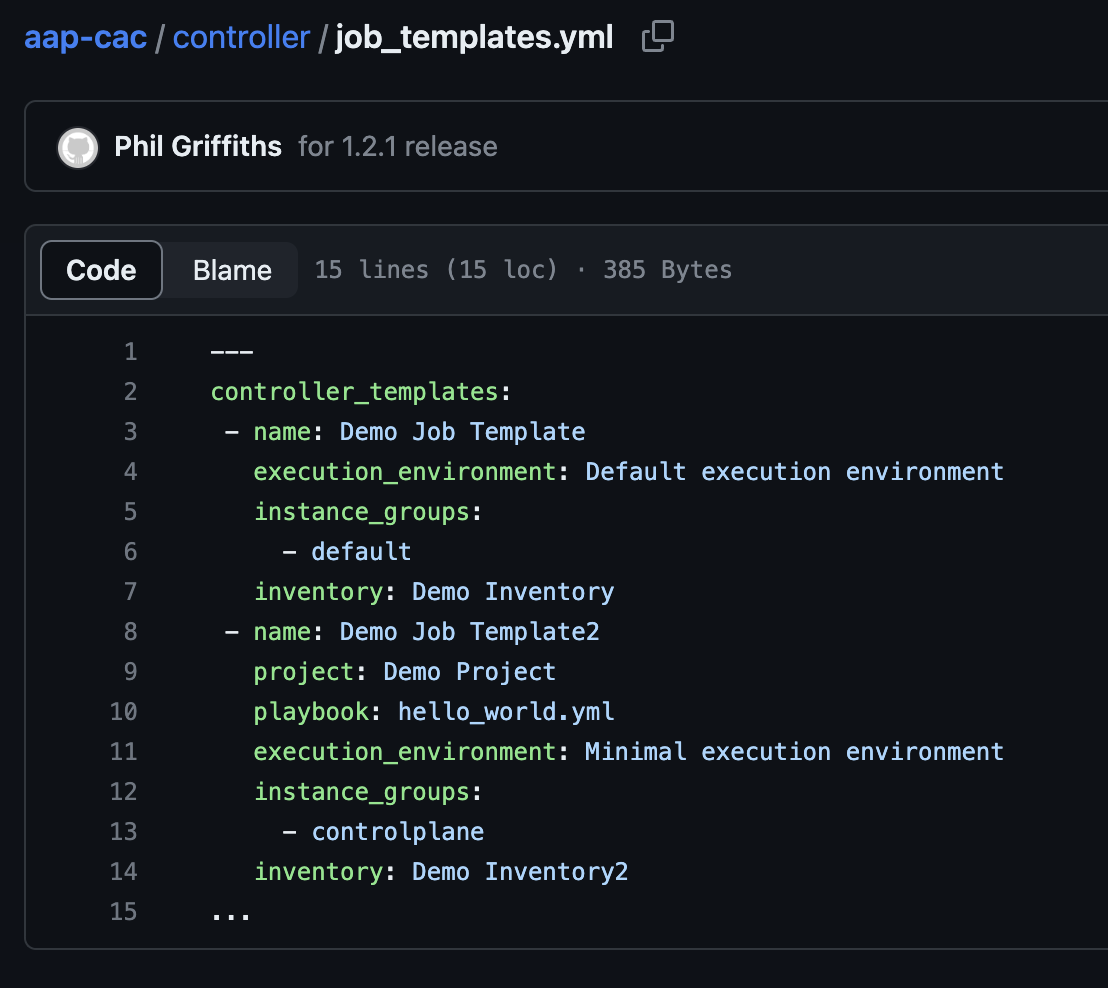The width and height of the screenshot is (1108, 988).
Task: Navigate to the controller folder breadcrumb
Action: pos(241,38)
